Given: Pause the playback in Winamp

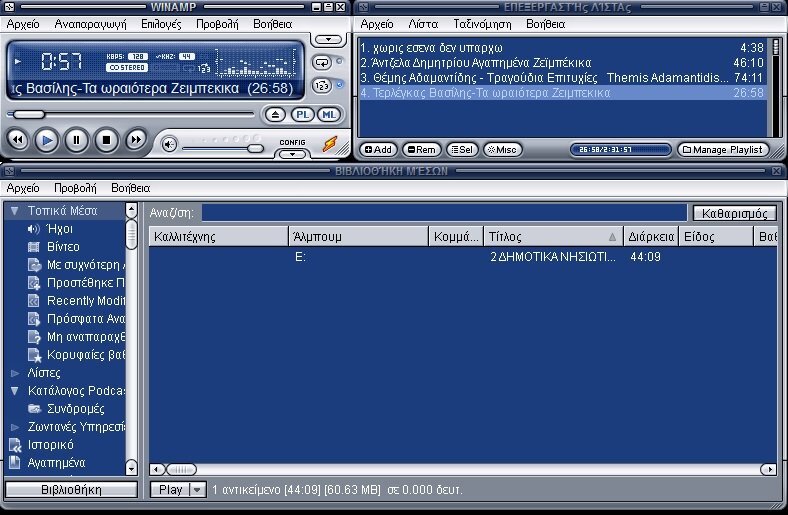Looking at the screenshot, I should (x=76, y=140).
